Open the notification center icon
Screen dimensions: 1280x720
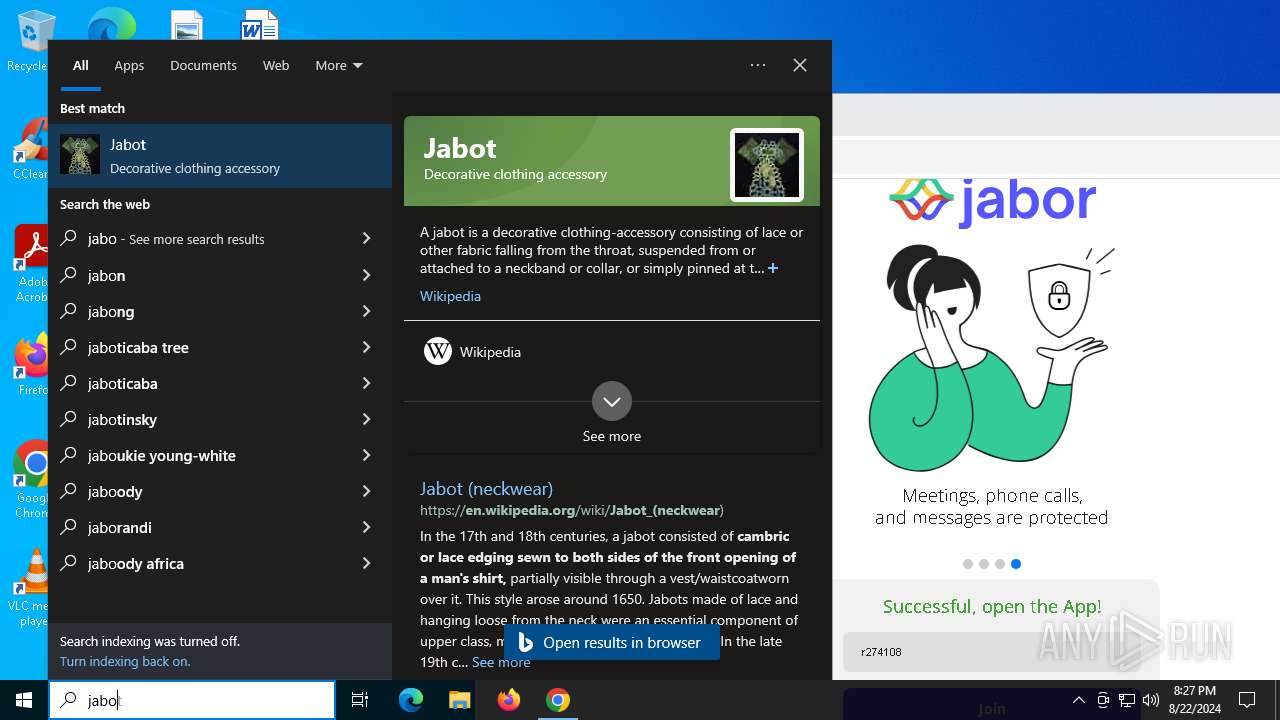point(1247,700)
